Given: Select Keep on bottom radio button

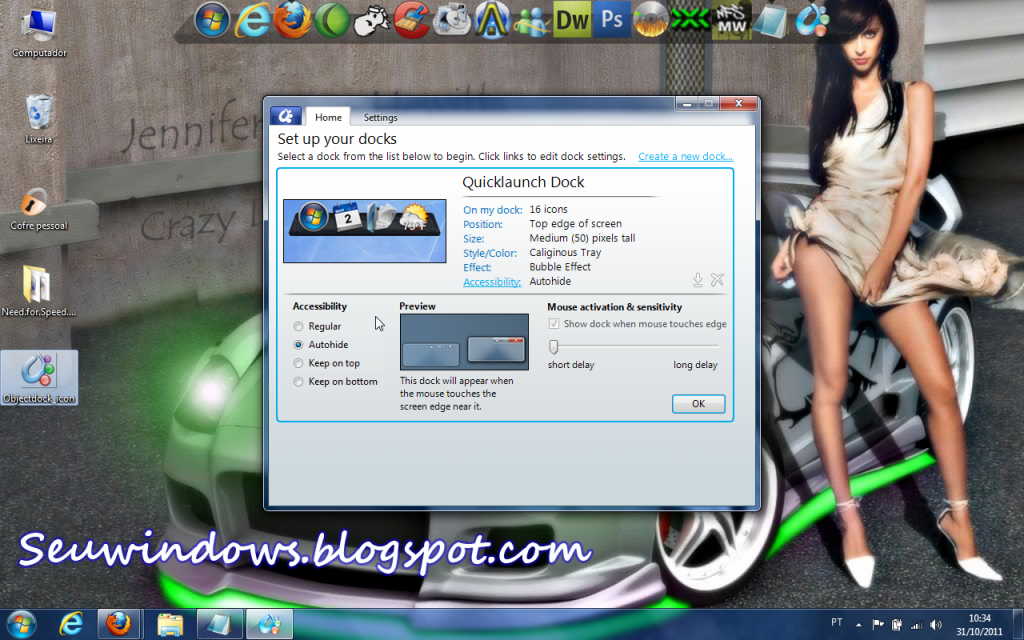Looking at the screenshot, I should coord(298,382).
